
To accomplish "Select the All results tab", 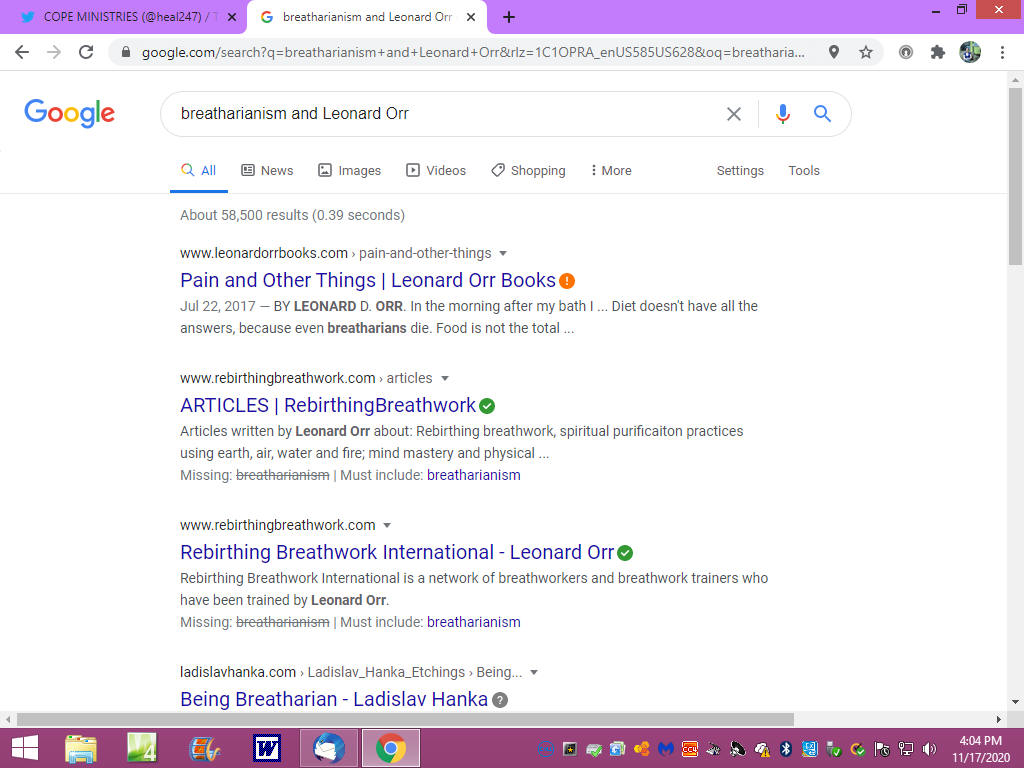I will click(x=199, y=170).
